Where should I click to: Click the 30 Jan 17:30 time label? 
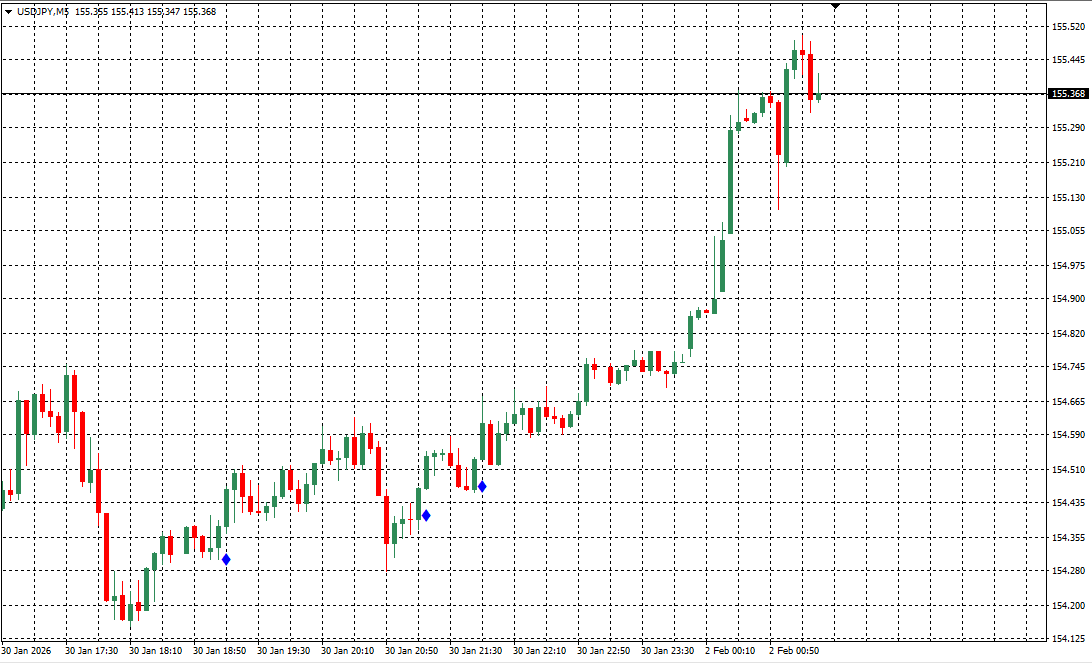tap(91, 651)
